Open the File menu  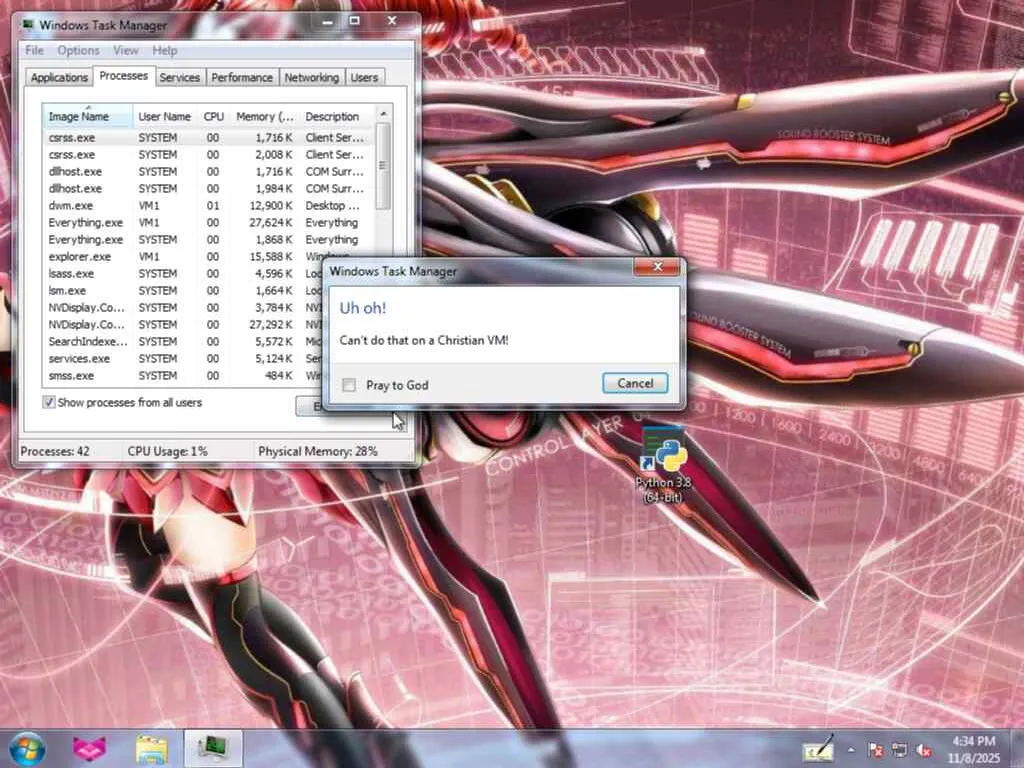tap(34, 50)
